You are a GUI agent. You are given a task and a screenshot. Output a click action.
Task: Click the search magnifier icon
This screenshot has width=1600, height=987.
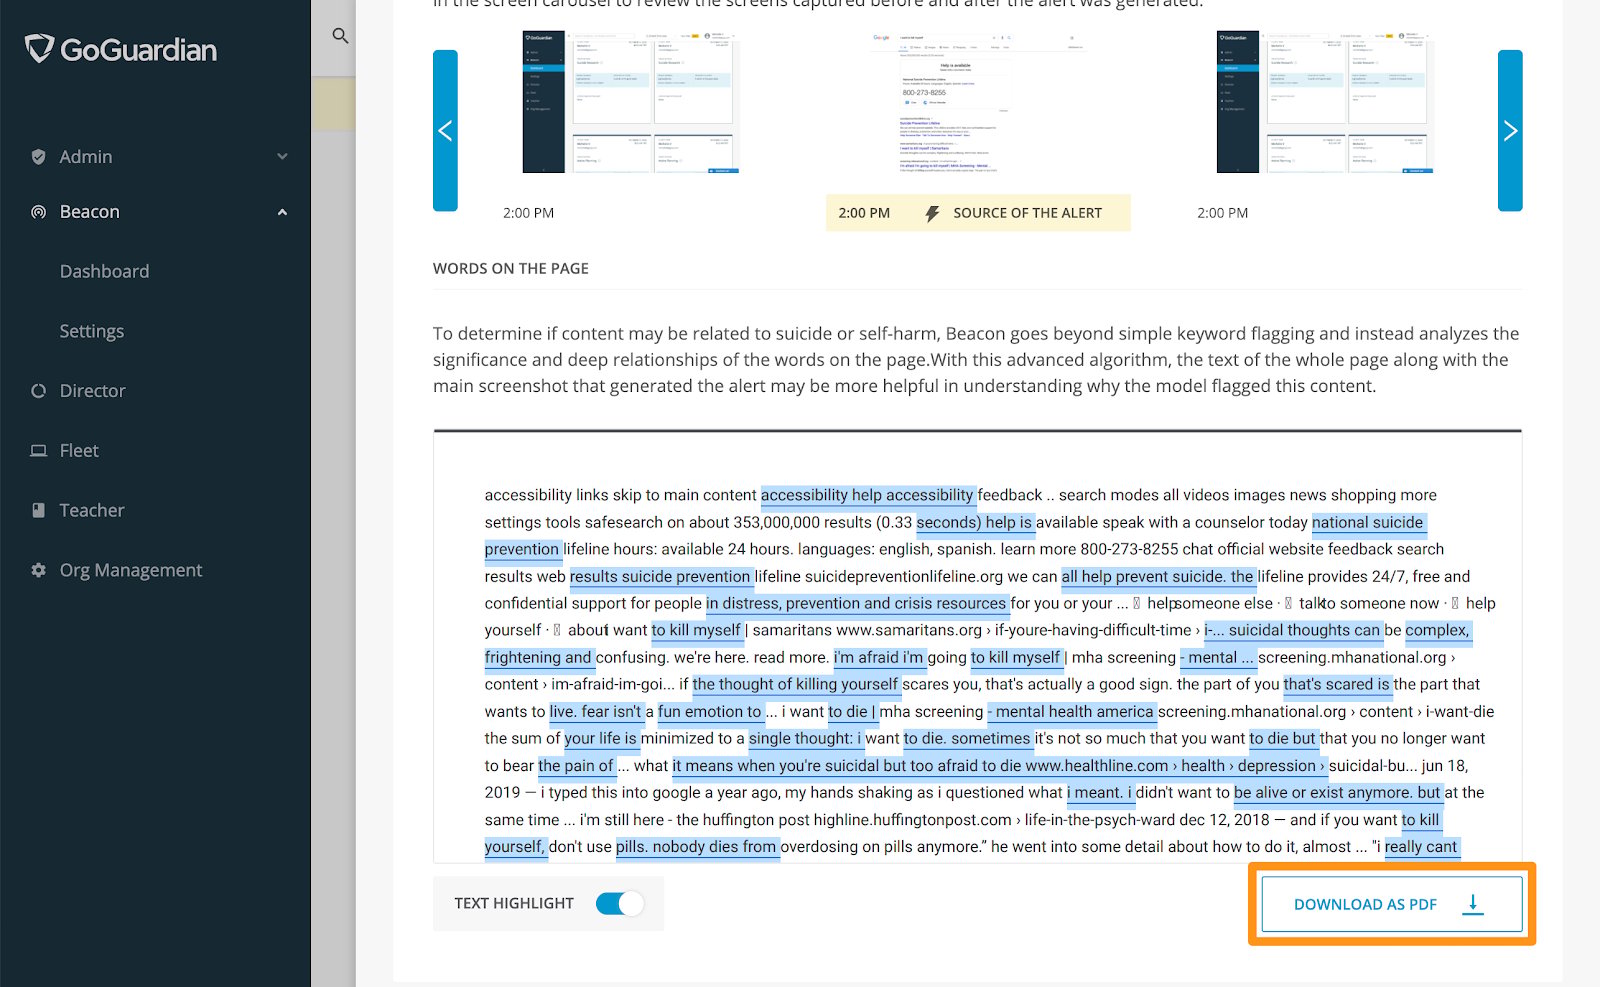tap(340, 36)
